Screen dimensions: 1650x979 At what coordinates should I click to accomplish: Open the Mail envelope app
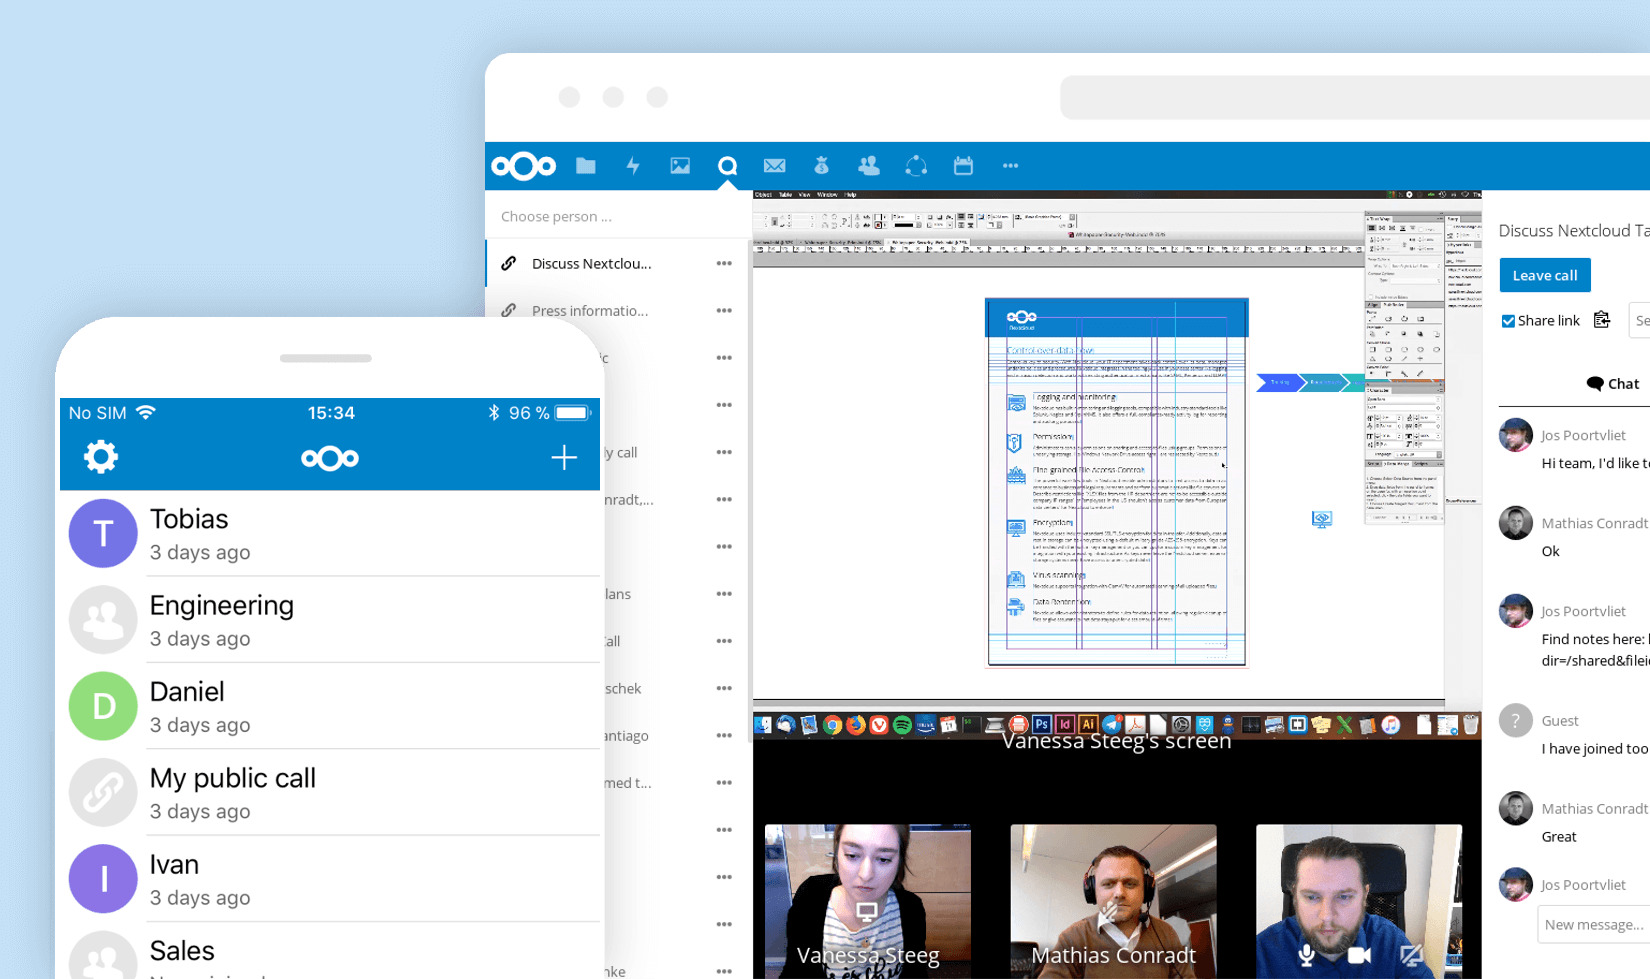774,166
